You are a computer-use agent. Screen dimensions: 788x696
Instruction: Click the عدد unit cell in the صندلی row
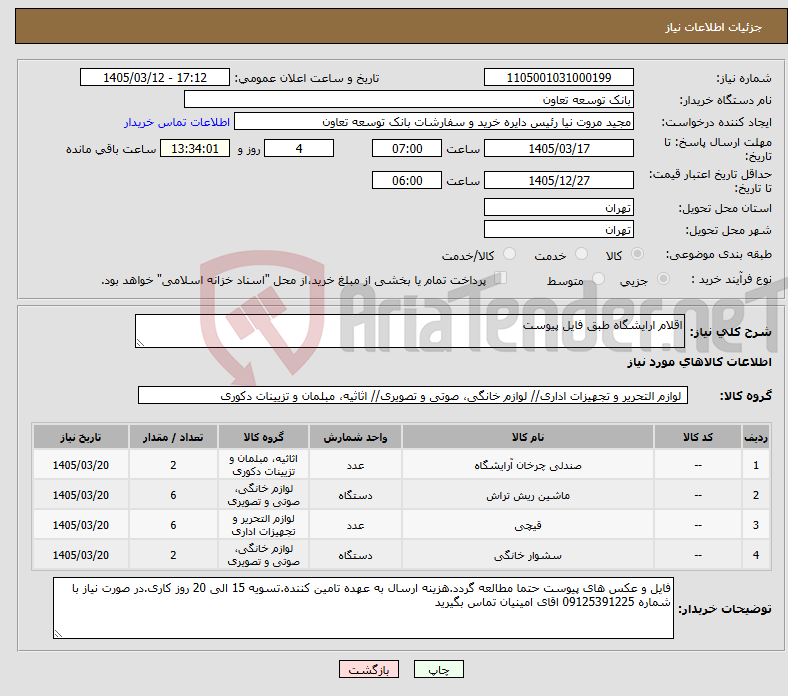355,465
